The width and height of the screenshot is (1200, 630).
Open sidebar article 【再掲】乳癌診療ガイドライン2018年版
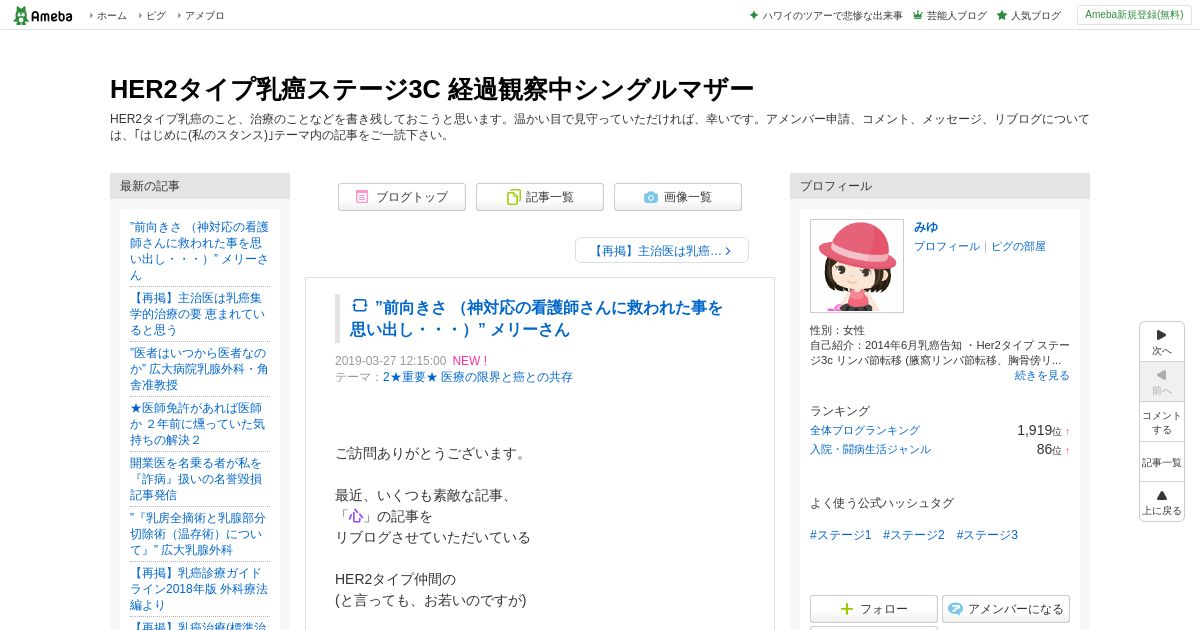point(199,589)
